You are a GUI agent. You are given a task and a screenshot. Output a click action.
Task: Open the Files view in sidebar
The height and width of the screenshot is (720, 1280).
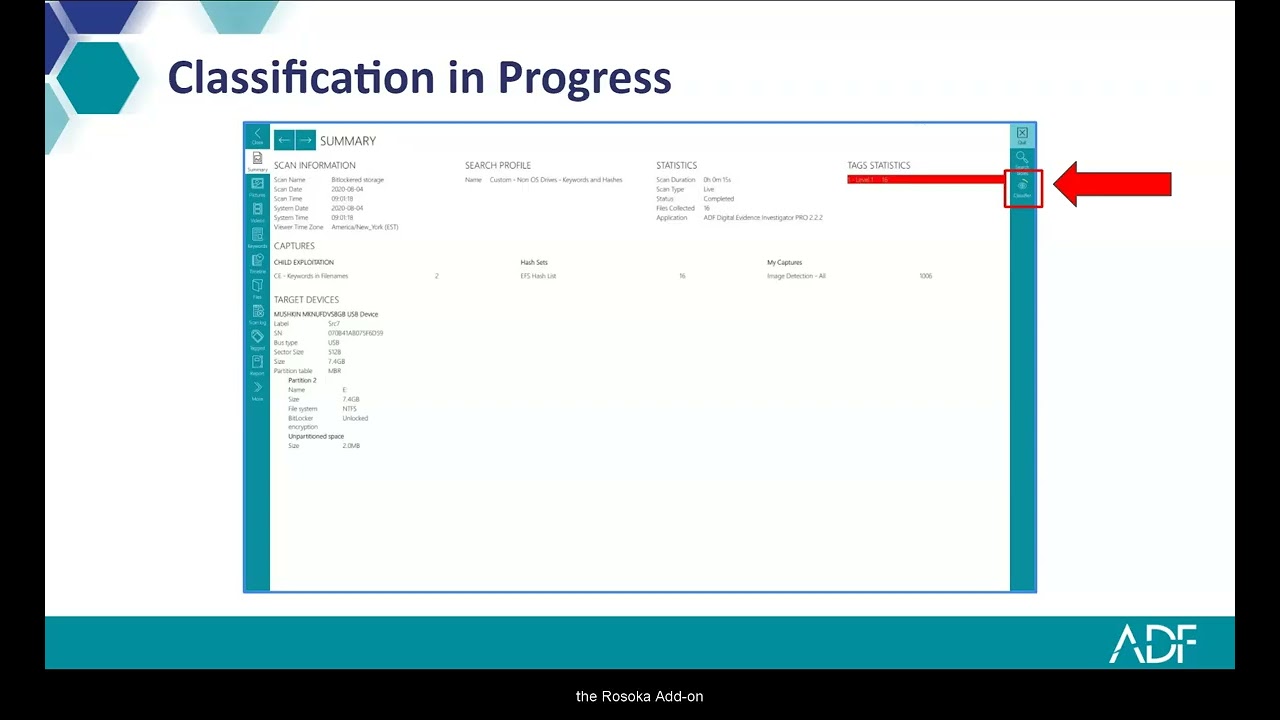(x=257, y=289)
